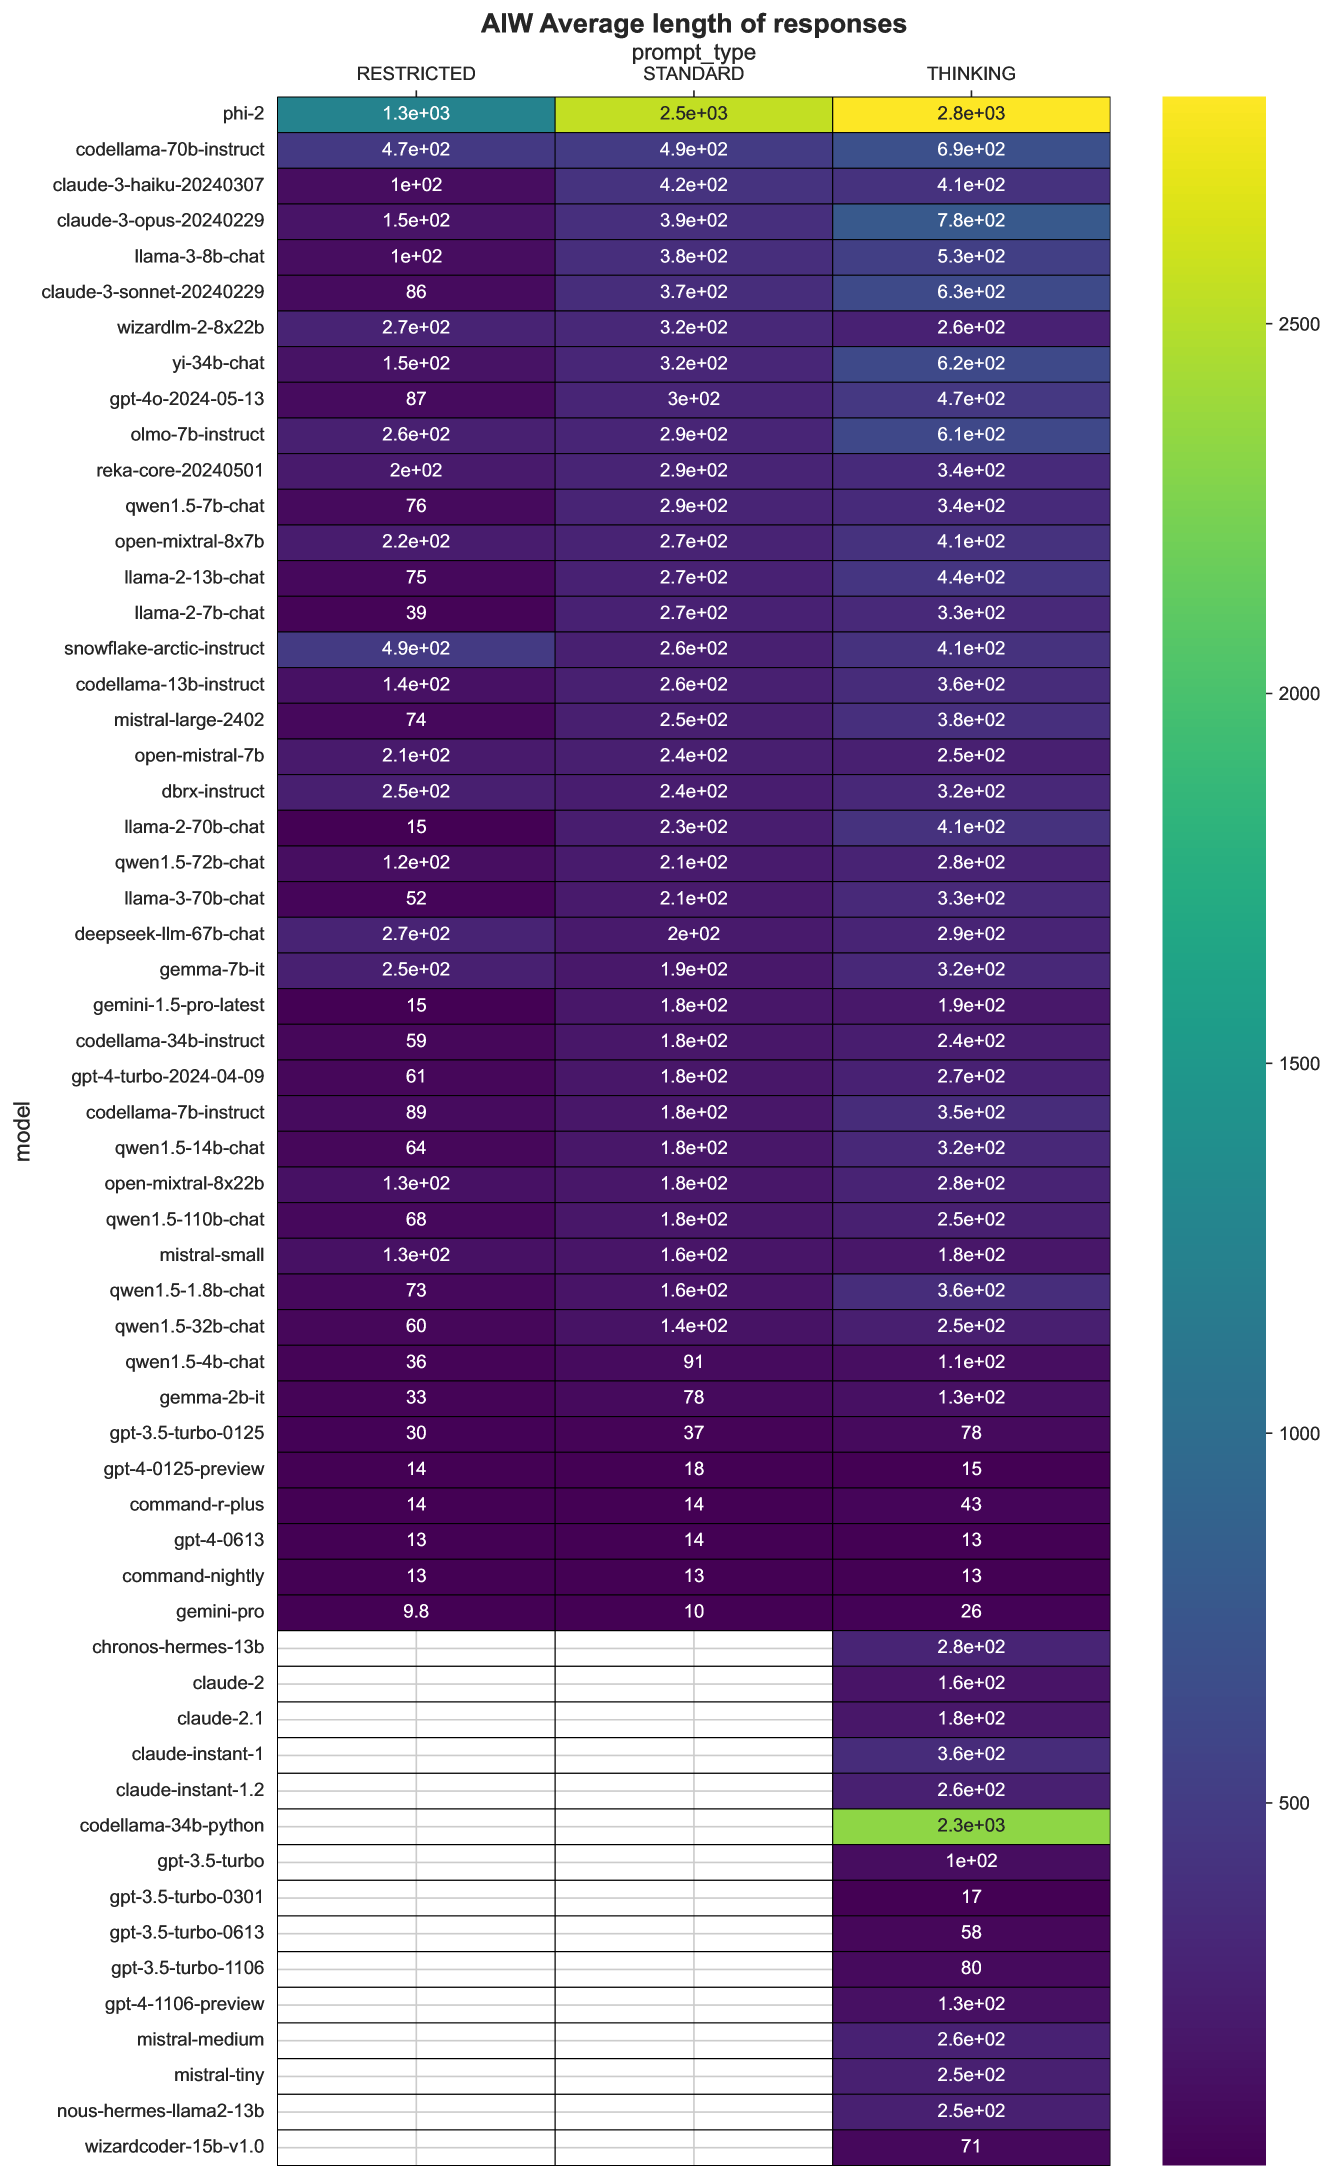The width and height of the screenshot is (1334, 2179).
Task: Click the phi-2 THINKING cell showing 2.8e+03
Action: [x=970, y=114]
